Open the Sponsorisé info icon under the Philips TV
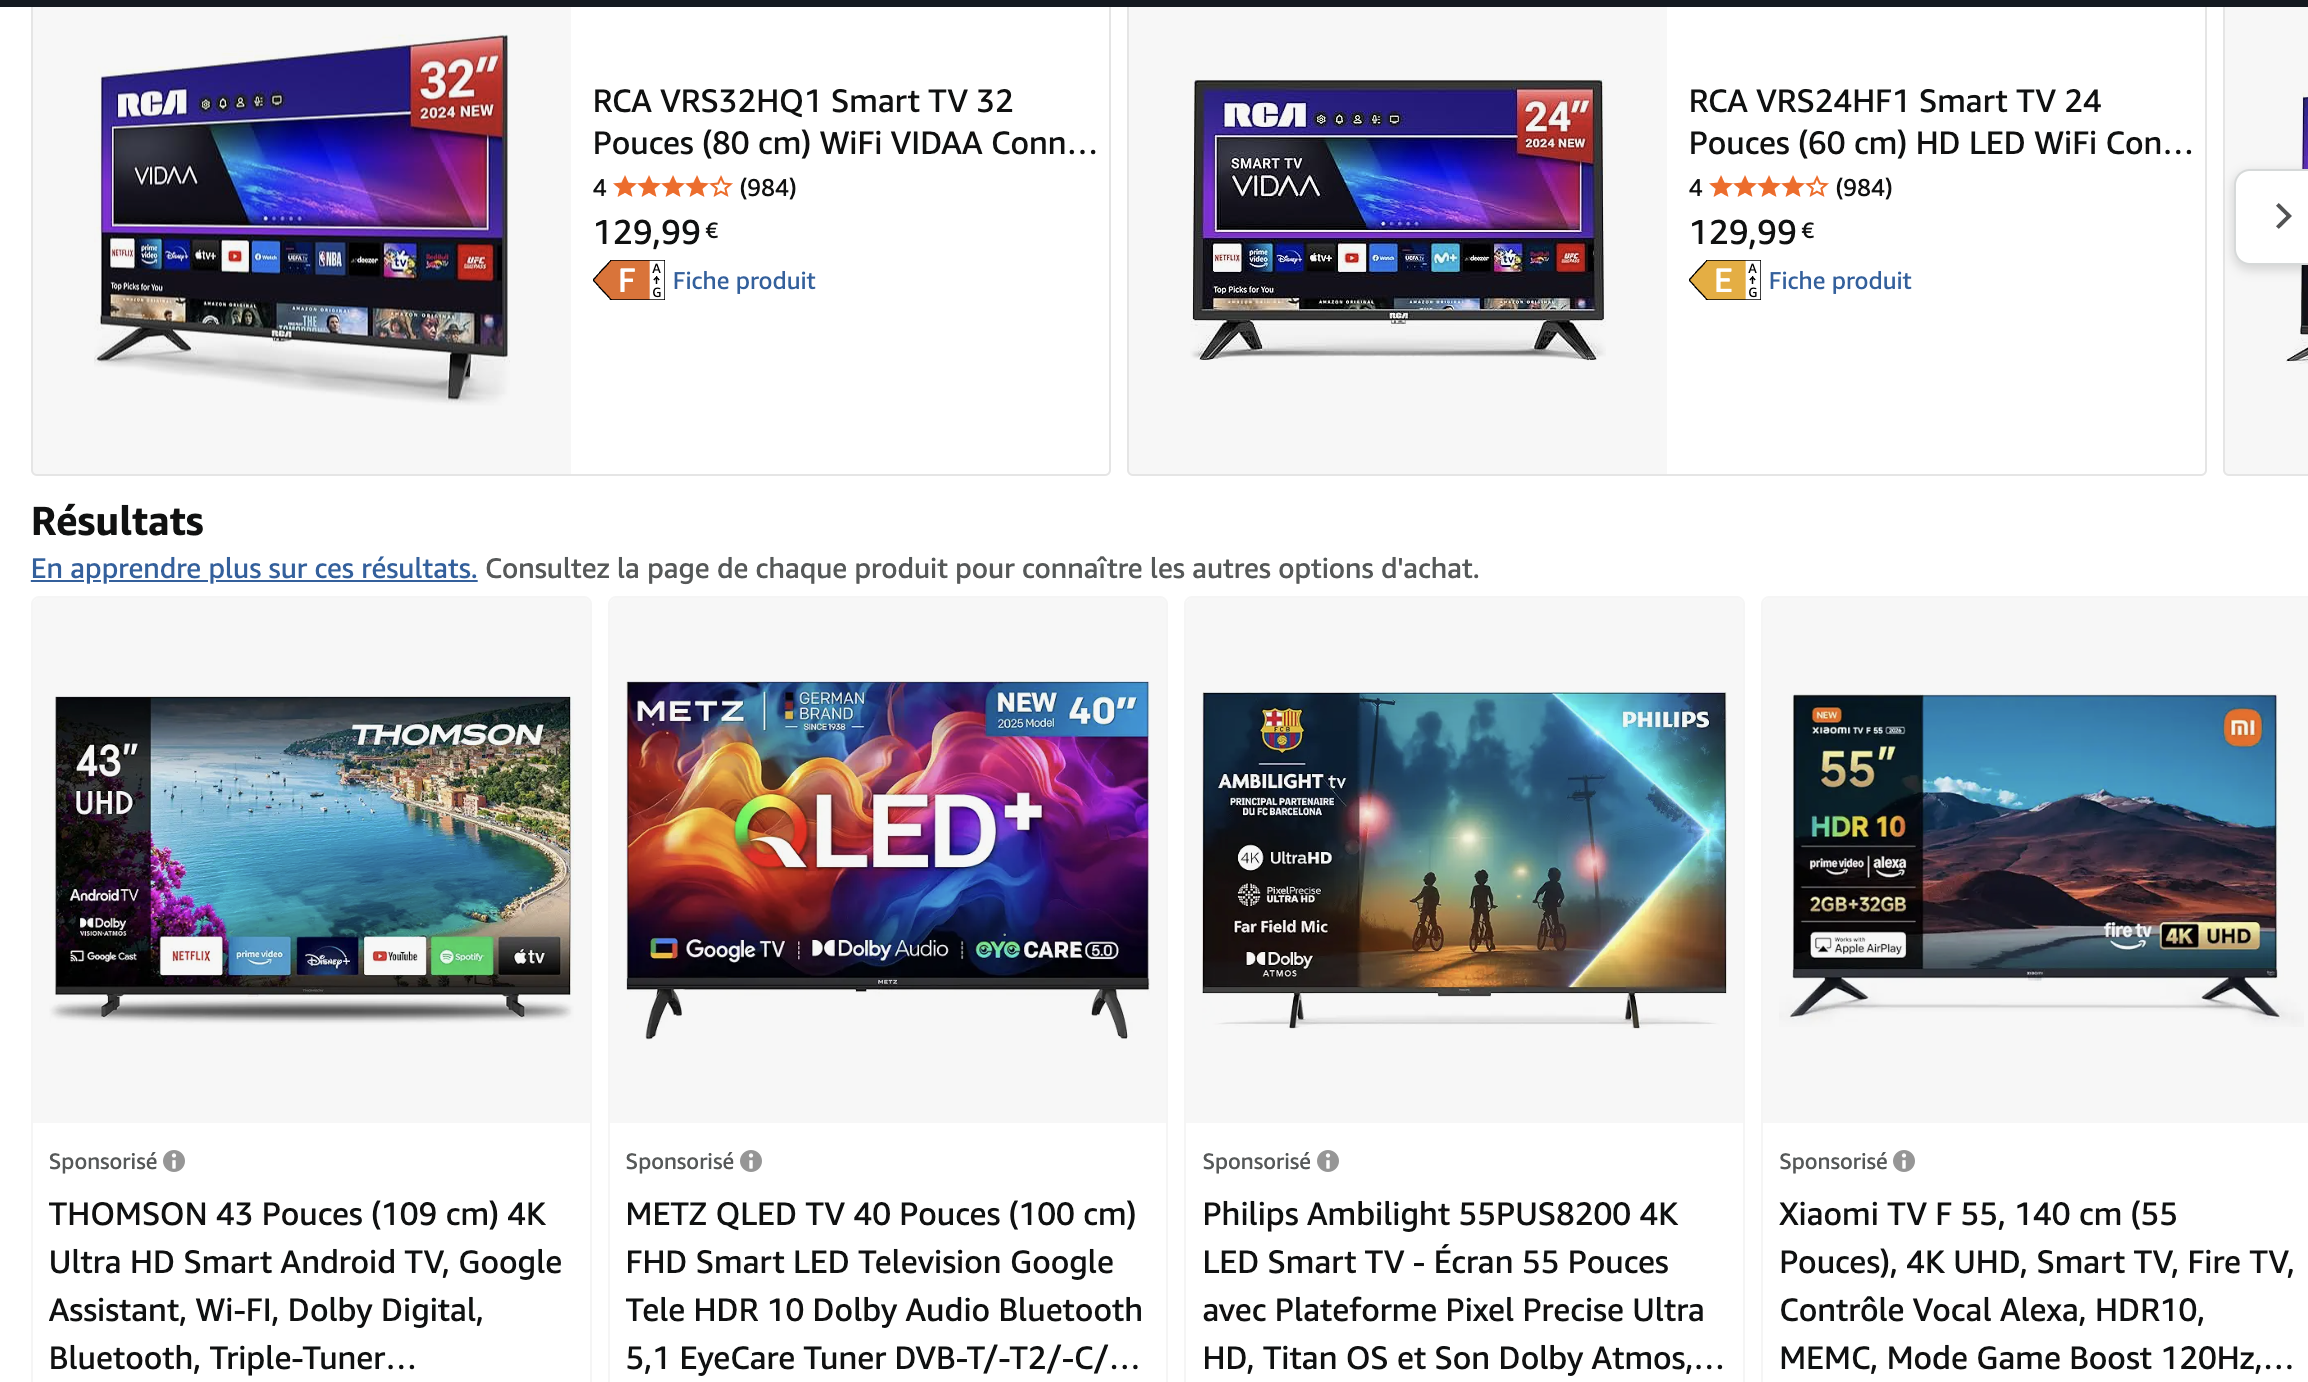This screenshot has height=1382, width=2308. pos(1328,1161)
